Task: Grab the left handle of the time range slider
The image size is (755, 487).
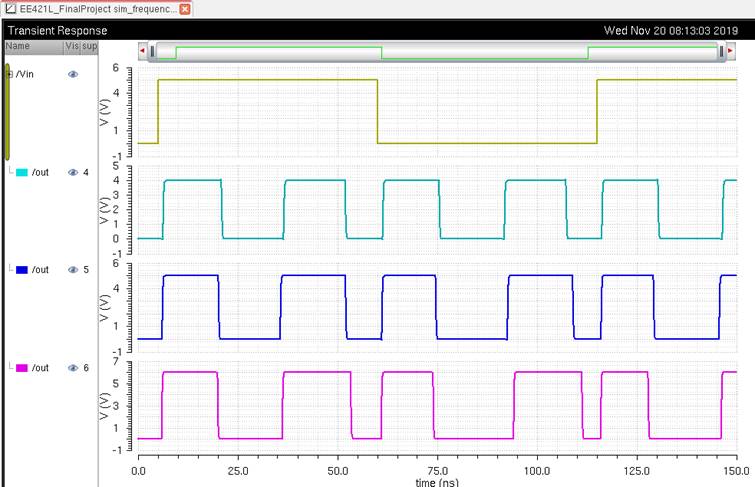Action: 153,50
